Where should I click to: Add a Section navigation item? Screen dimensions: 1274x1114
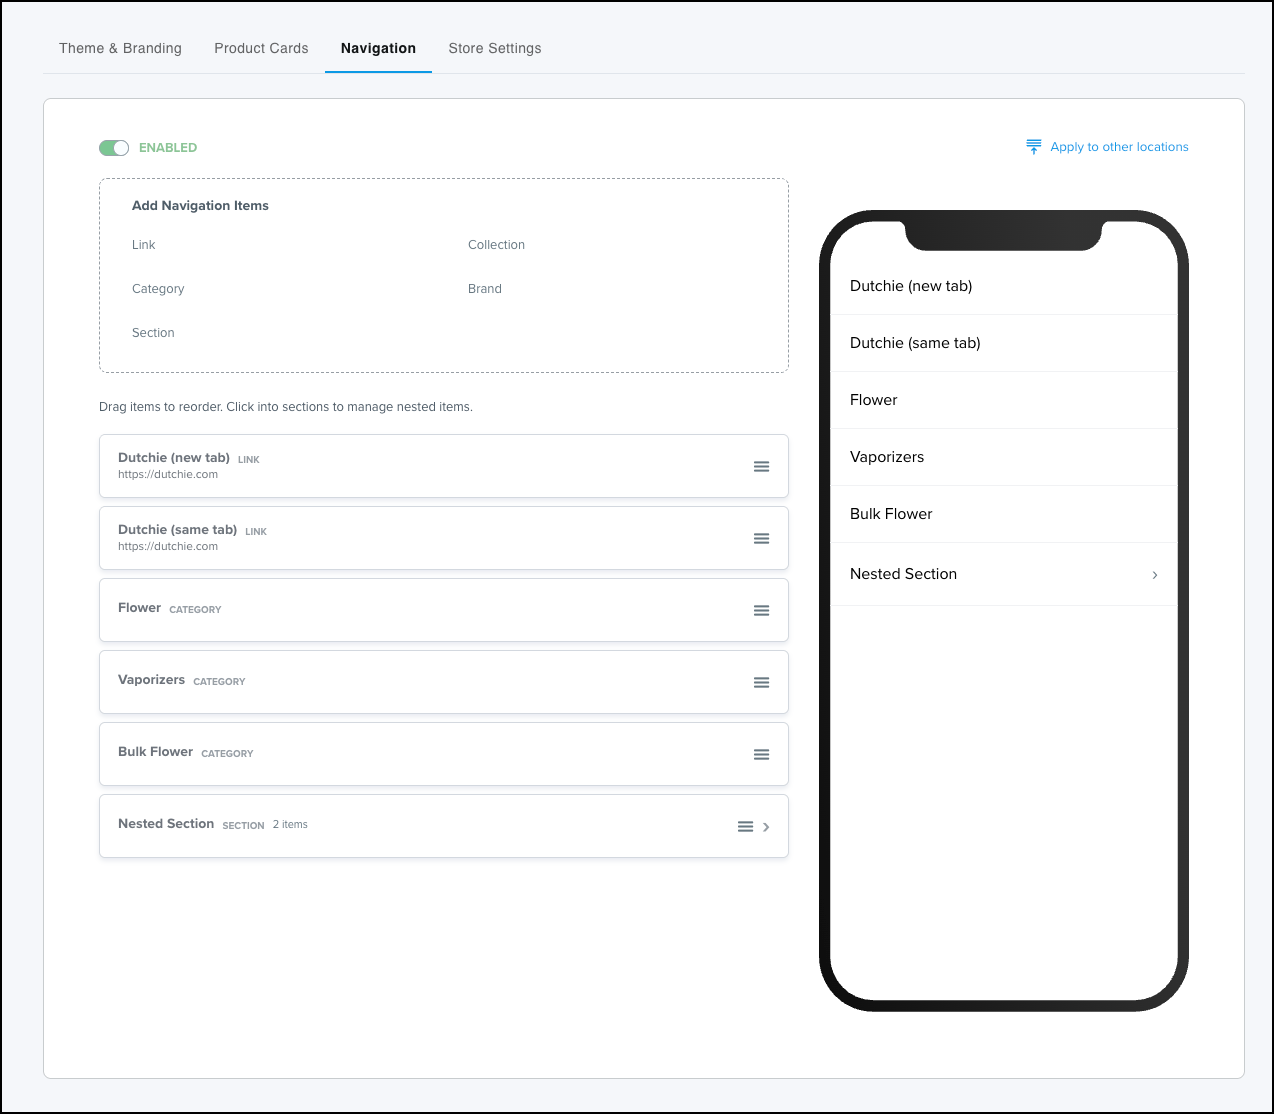click(153, 333)
